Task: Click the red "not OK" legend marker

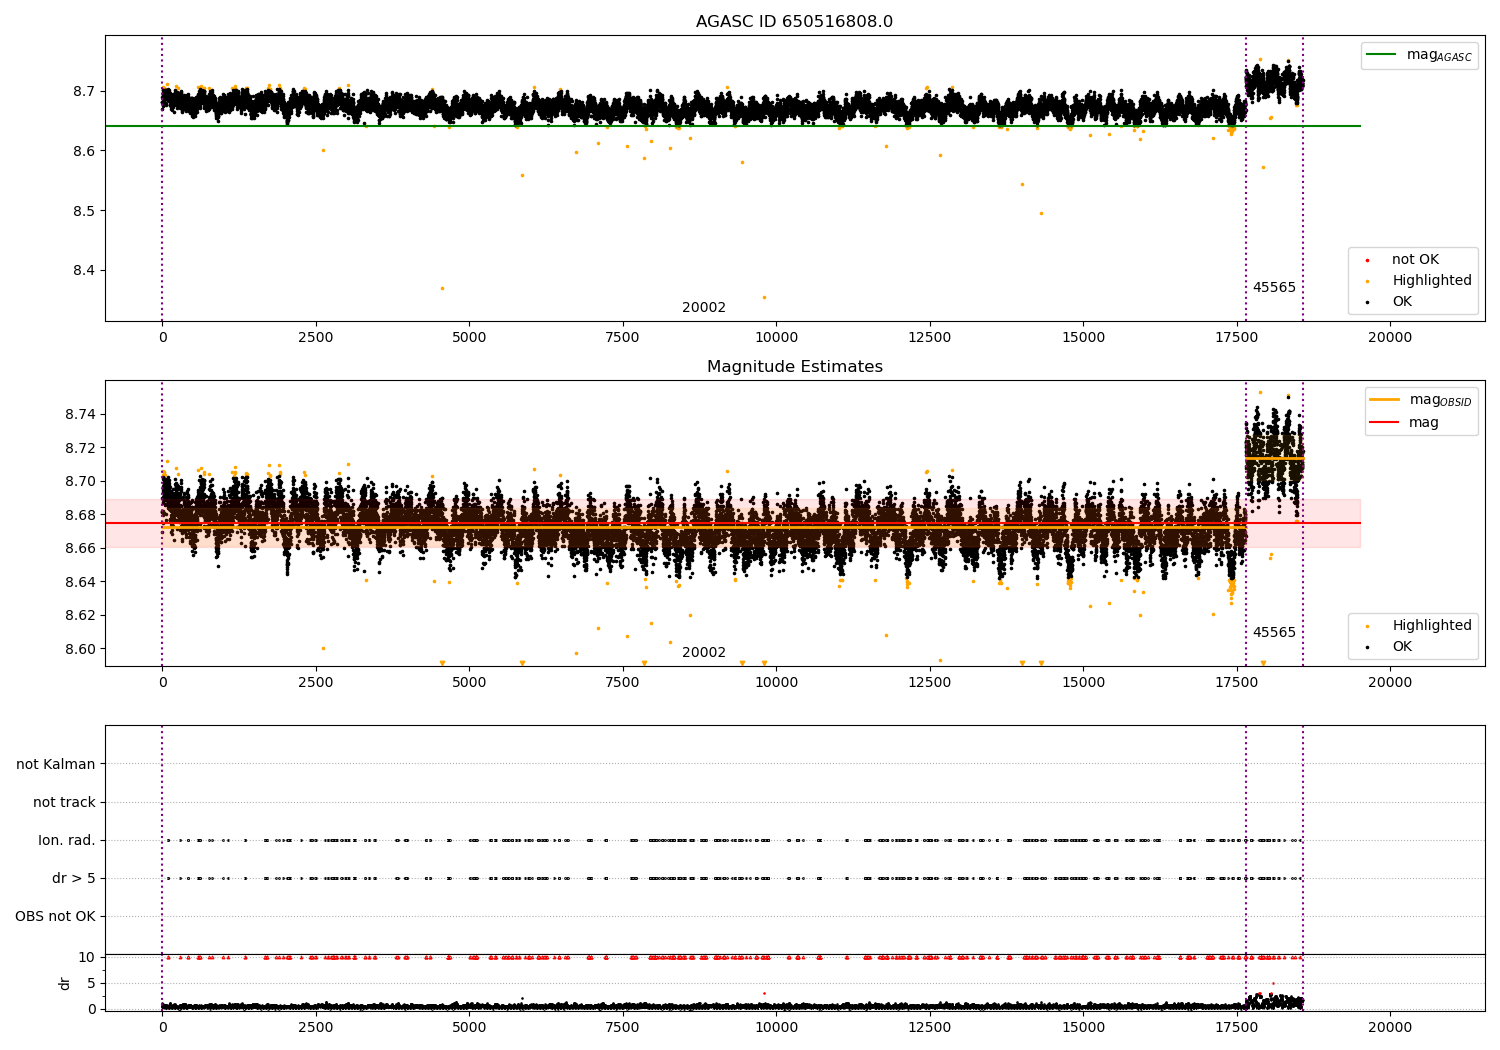Action: click(1367, 260)
